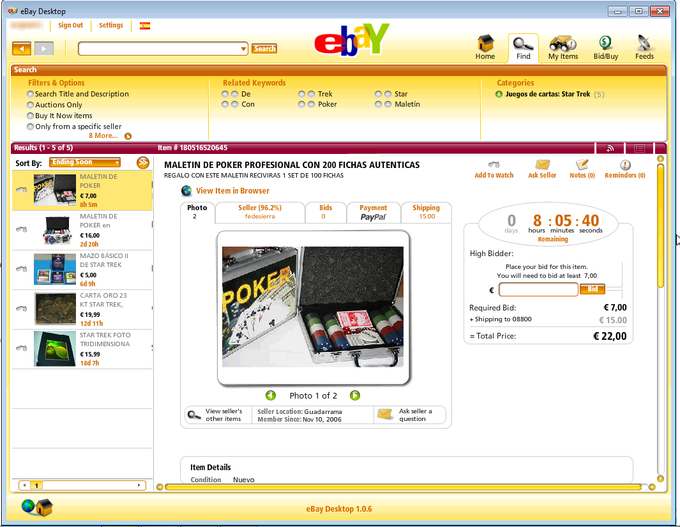Toggle first circle next to keyword De
680x527 pixels.
(225, 94)
